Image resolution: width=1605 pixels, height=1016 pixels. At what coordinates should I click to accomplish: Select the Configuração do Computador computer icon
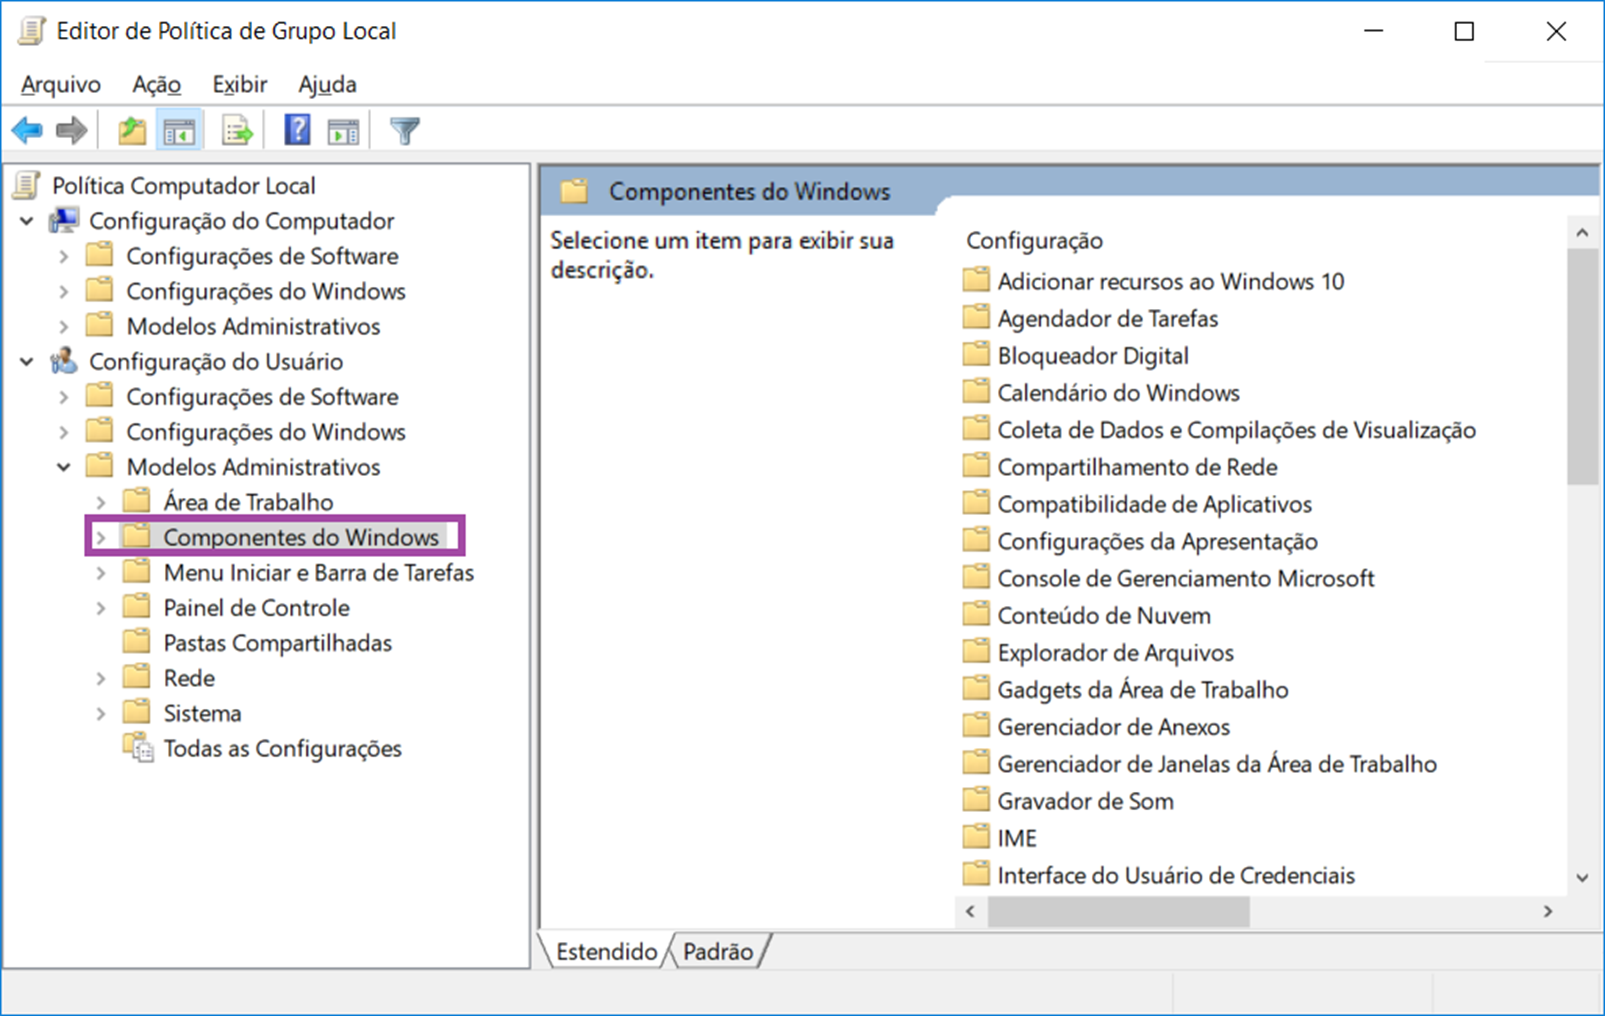tap(64, 220)
